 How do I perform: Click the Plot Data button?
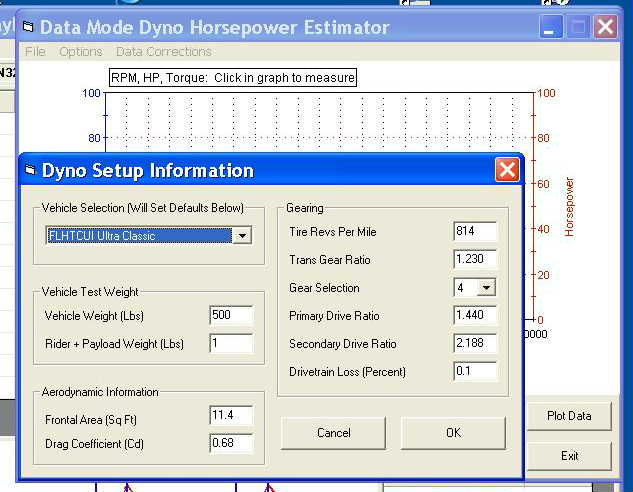(x=569, y=416)
